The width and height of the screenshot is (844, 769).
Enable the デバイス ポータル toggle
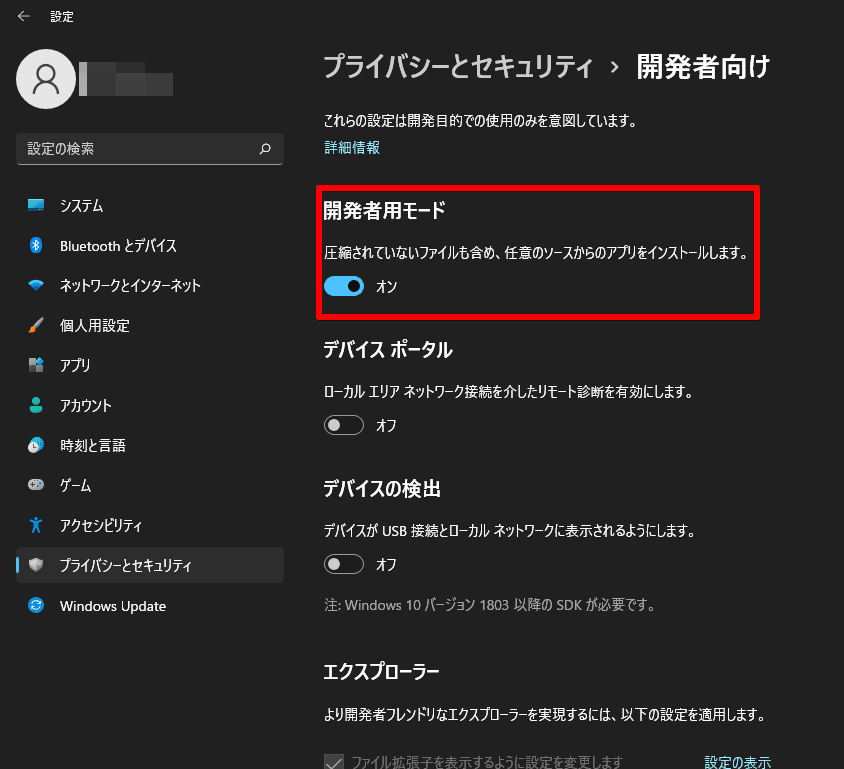(x=344, y=425)
